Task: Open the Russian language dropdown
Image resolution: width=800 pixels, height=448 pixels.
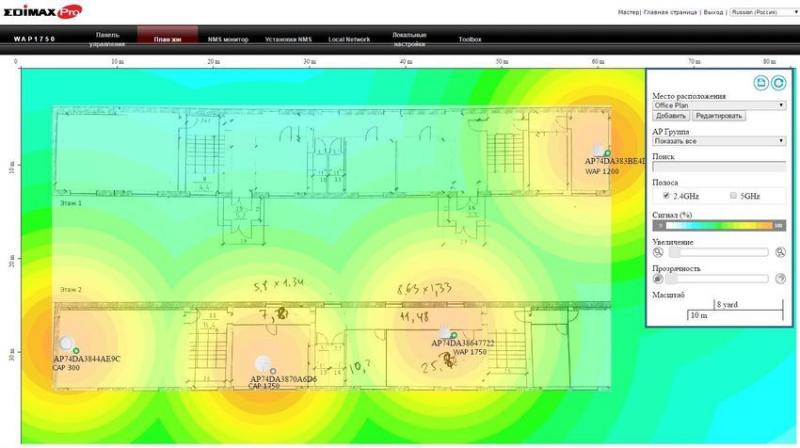Action: tap(764, 12)
